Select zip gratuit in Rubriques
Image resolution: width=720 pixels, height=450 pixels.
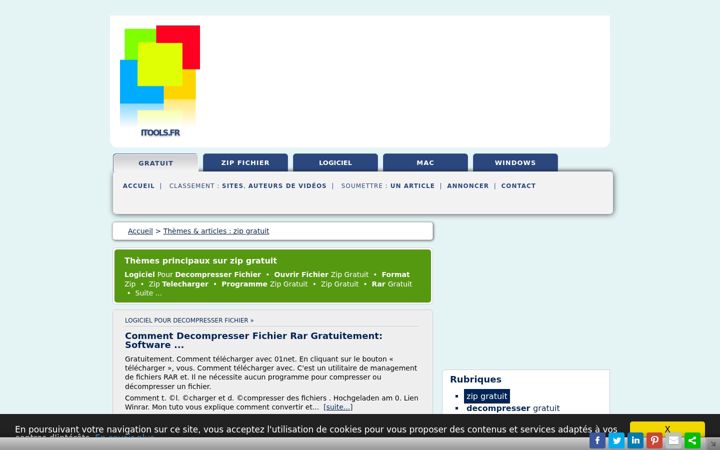click(487, 396)
